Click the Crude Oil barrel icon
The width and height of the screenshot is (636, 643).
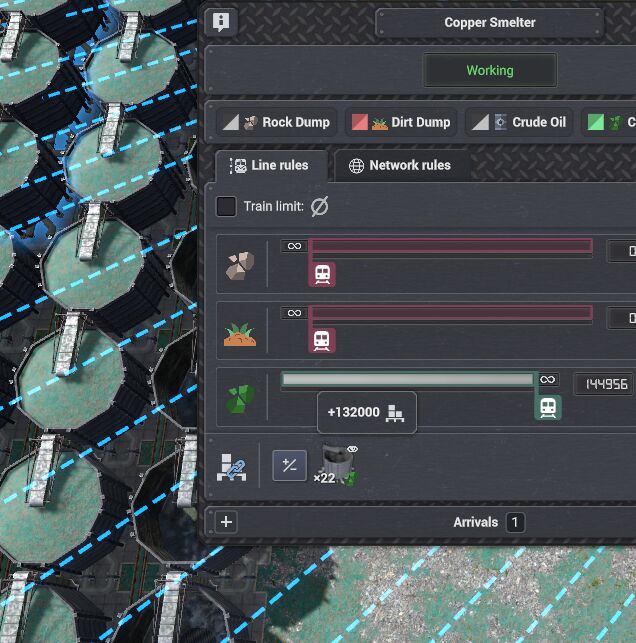[x=500, y=122]
